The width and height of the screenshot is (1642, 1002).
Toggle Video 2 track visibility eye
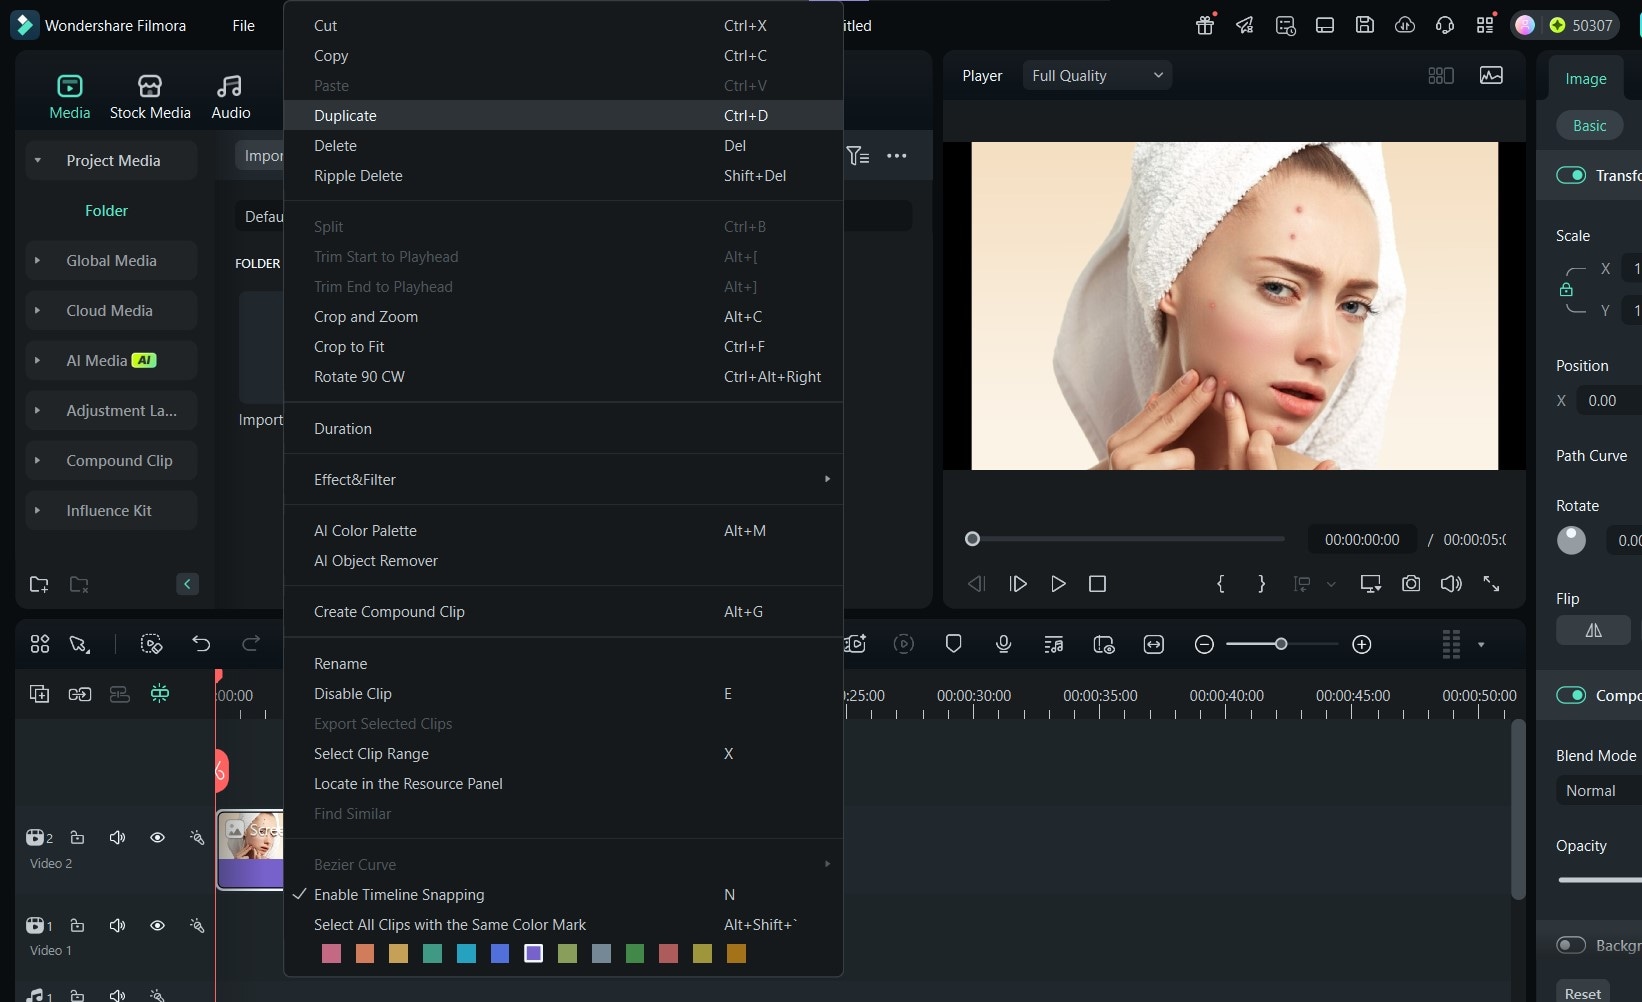(x=157, y=837)
